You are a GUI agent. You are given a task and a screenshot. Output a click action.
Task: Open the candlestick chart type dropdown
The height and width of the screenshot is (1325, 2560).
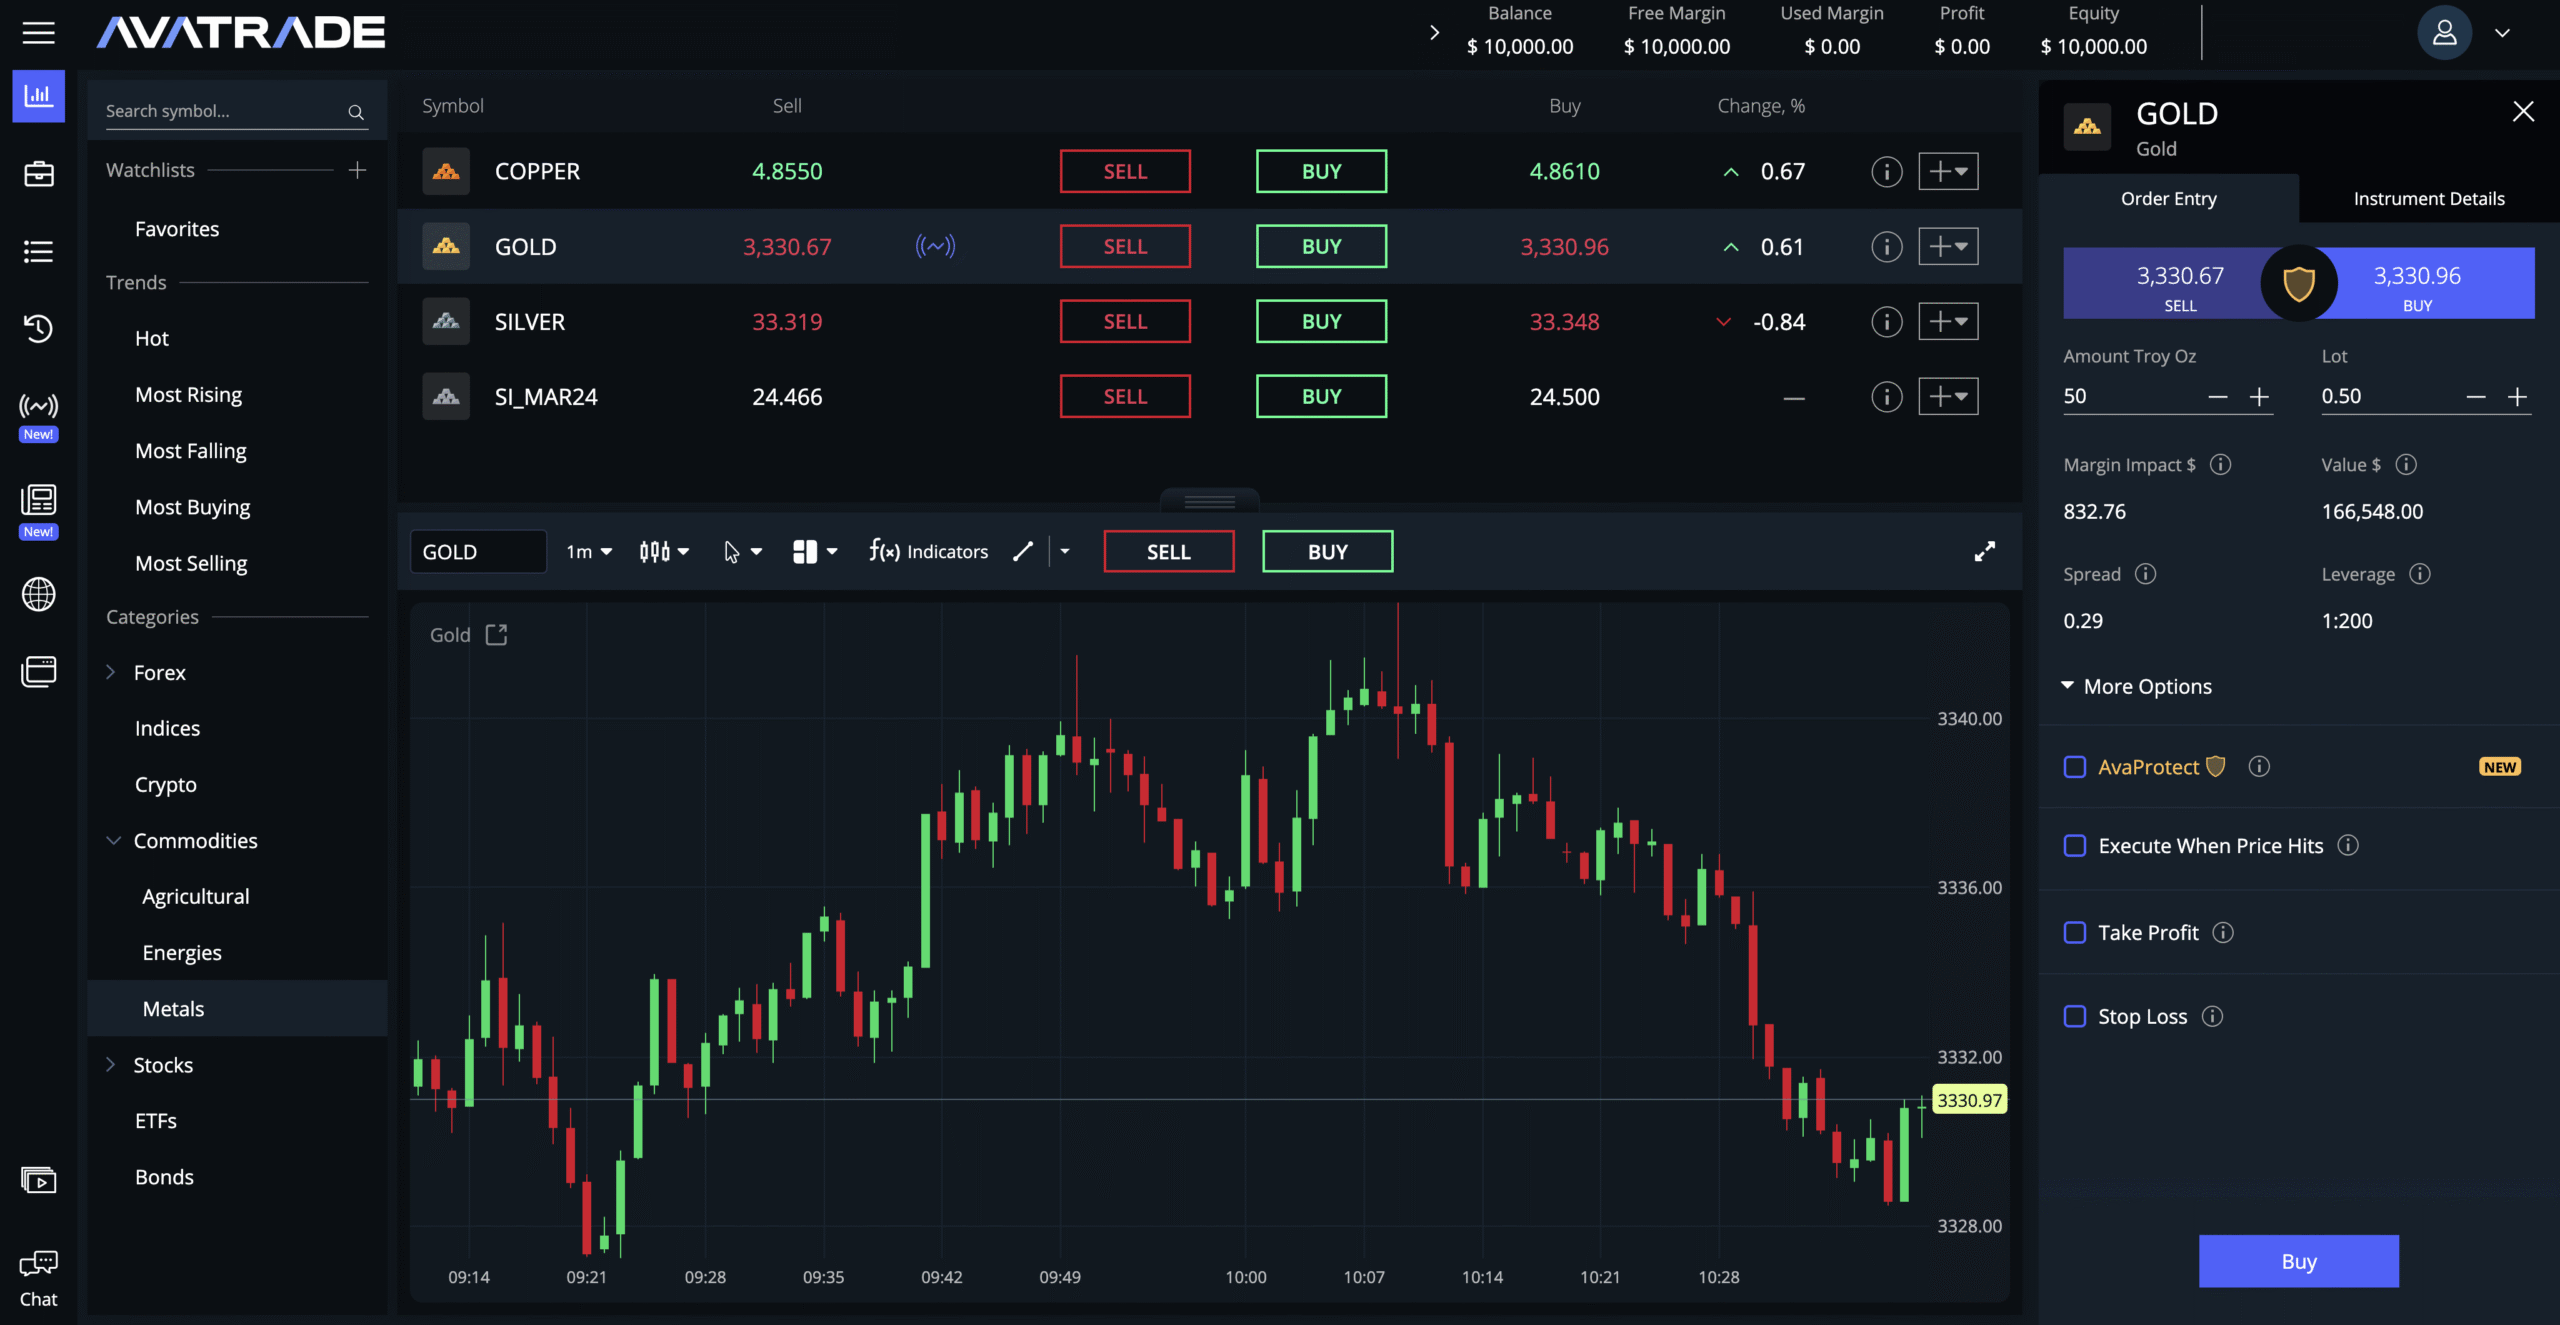pos(664,552)
